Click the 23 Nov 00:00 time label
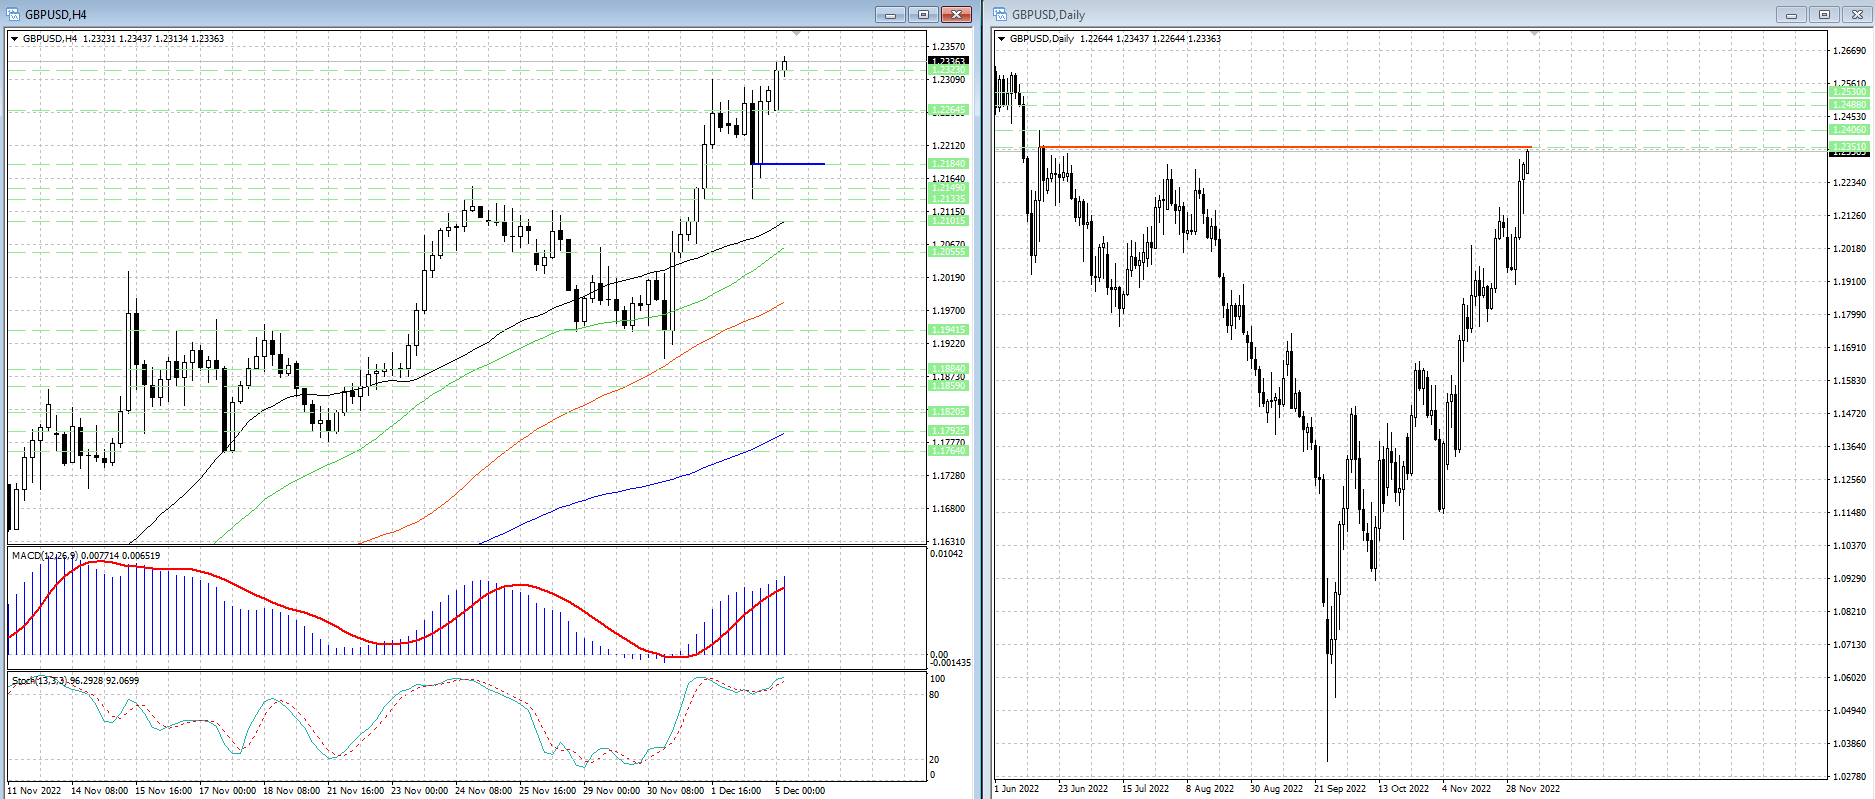 coord(419,791)
